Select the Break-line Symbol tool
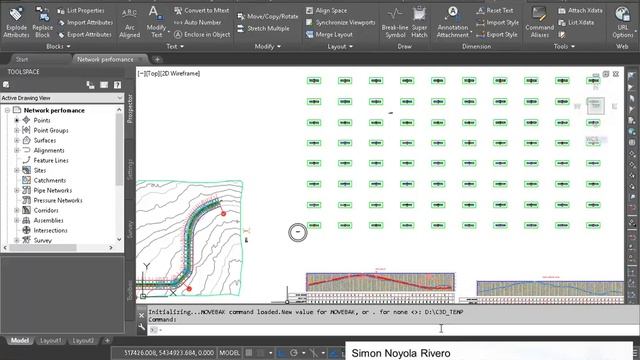 point(395,22)
